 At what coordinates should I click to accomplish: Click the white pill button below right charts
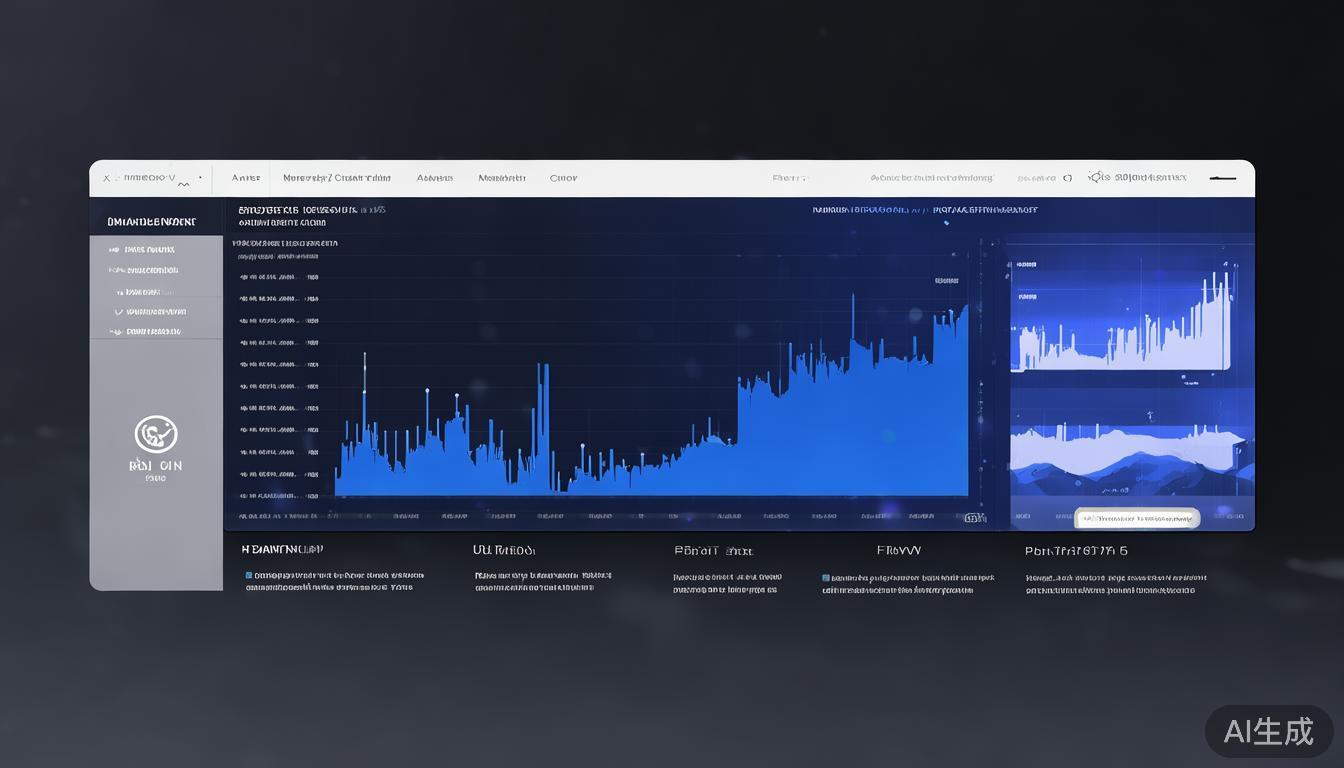coord(1137,518)
